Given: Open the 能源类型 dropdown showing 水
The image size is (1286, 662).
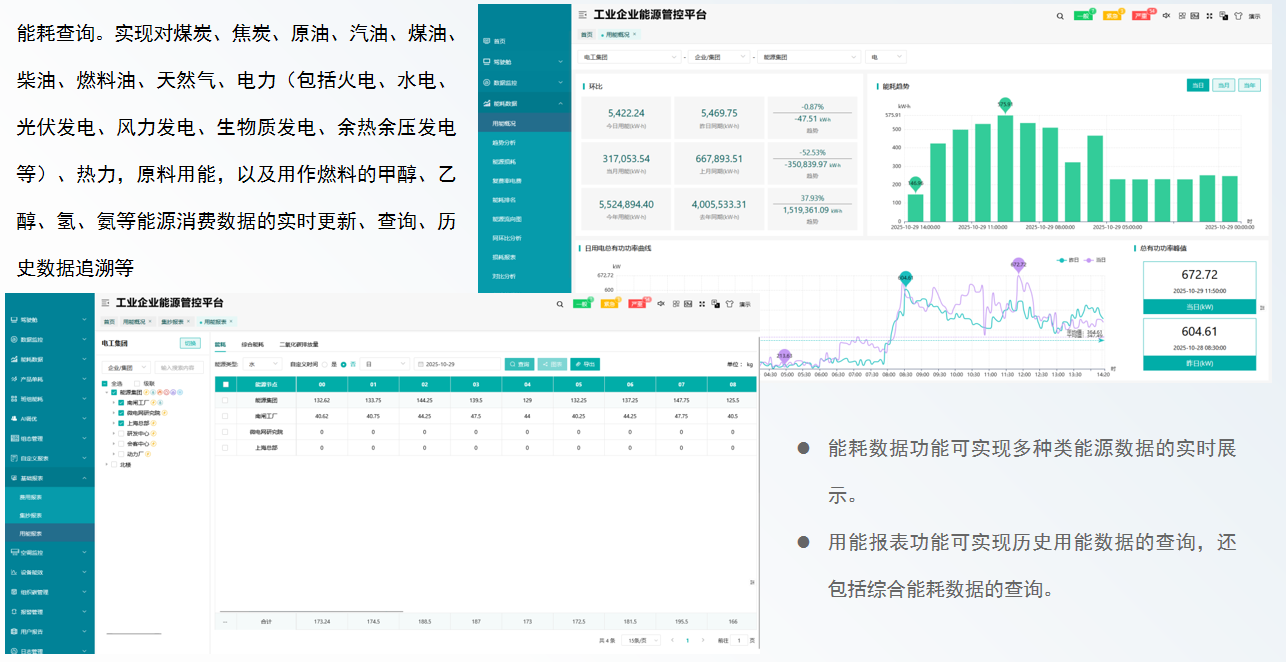Looking at the screenshot, I should click(263, 364).
